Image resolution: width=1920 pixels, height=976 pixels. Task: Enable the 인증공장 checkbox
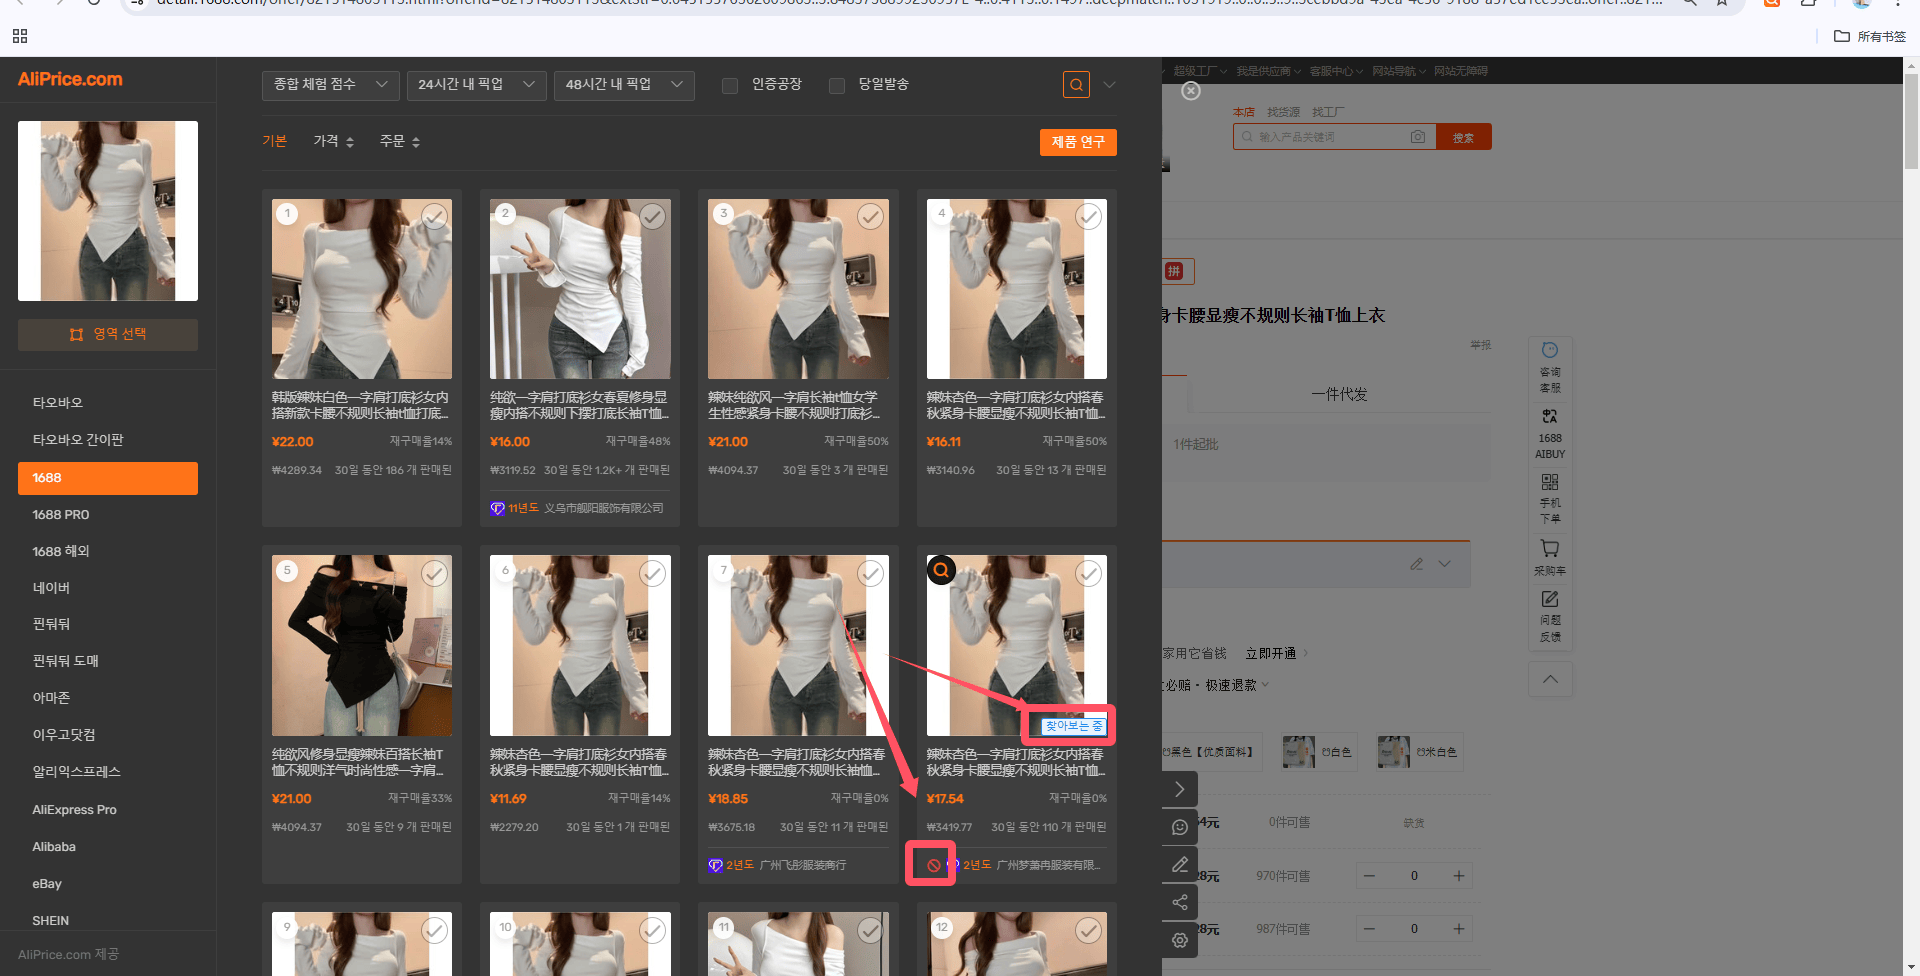pos(730,85)
